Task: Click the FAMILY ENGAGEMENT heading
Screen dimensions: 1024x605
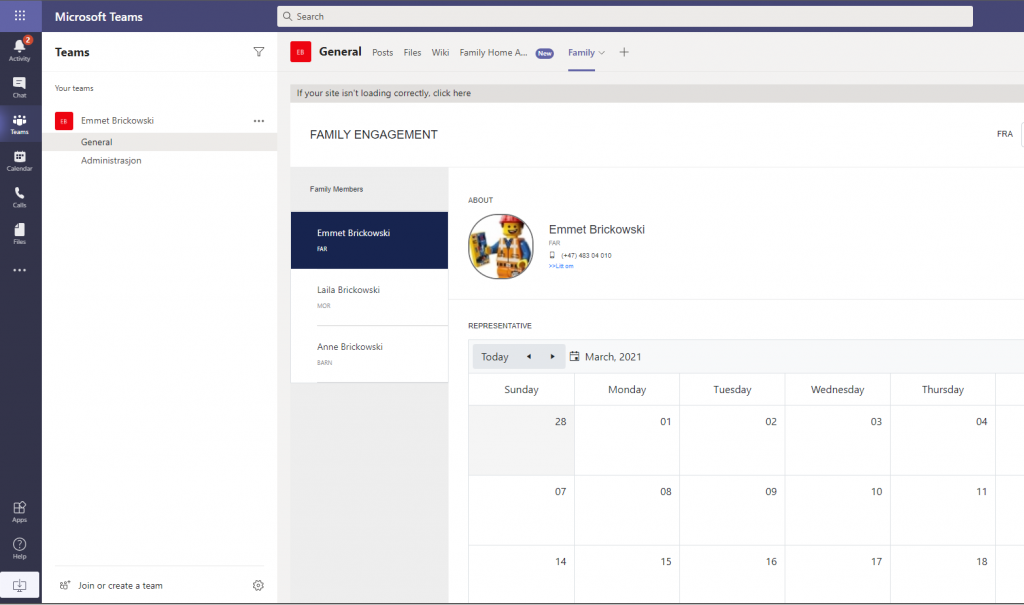Action: [374, 135]
